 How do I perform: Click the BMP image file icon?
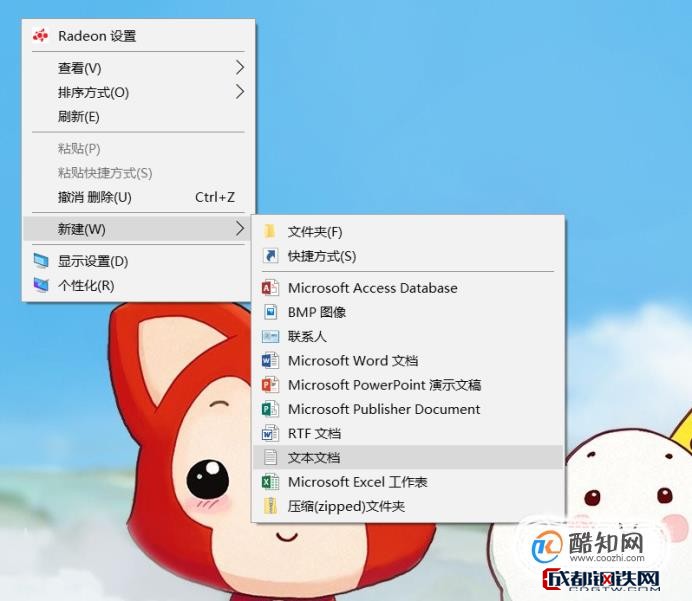[270, 312]
